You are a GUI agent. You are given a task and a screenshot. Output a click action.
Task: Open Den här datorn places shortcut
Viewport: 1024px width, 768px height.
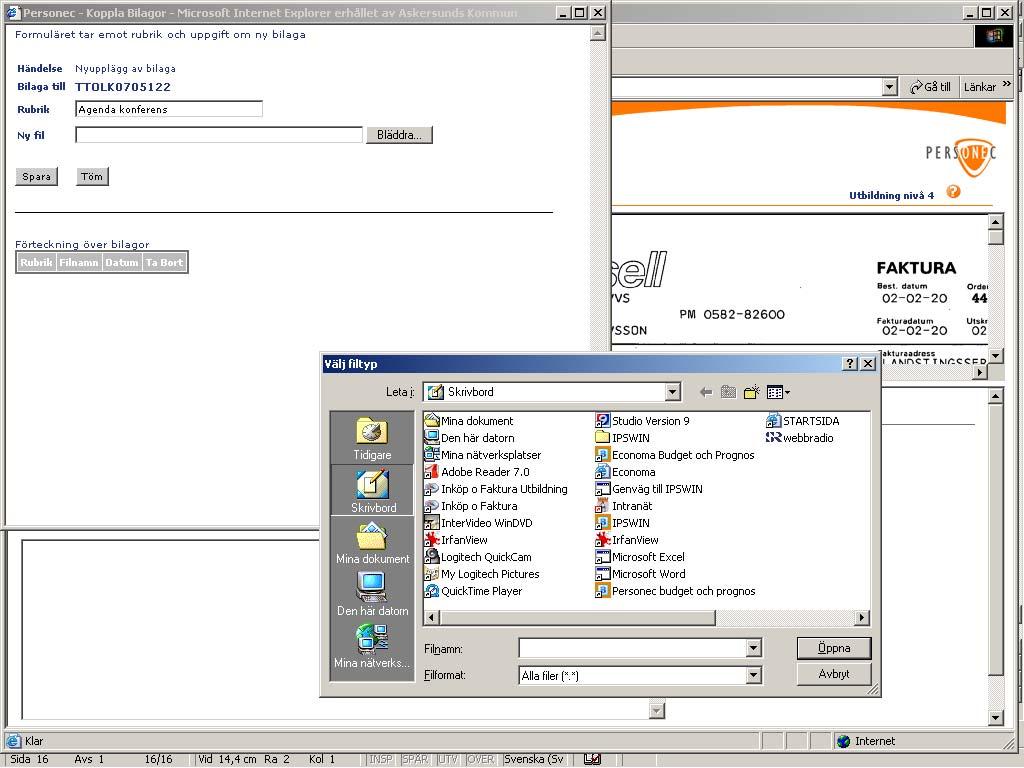point(372,594)
